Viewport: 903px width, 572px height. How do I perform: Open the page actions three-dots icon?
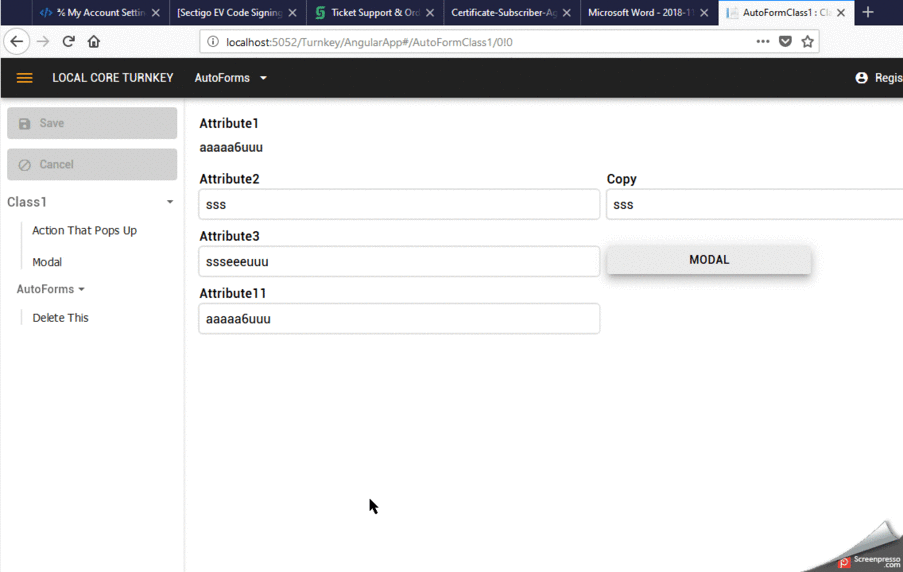[763, 42]
